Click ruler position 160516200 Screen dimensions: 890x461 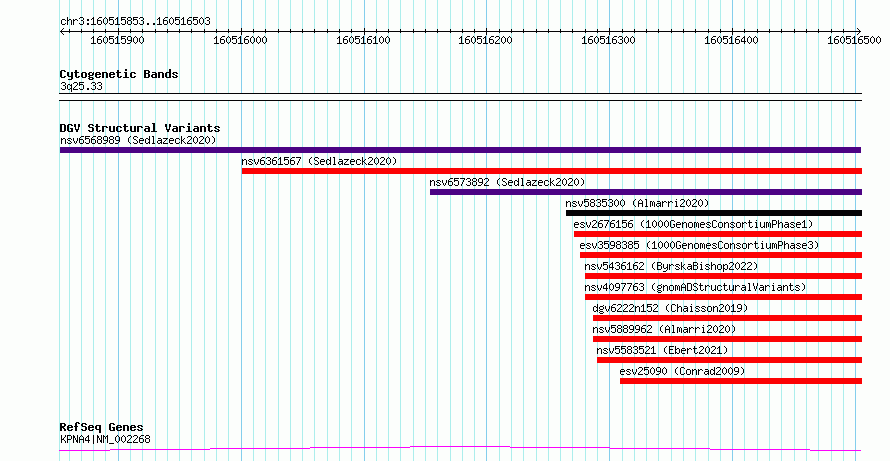485,40
